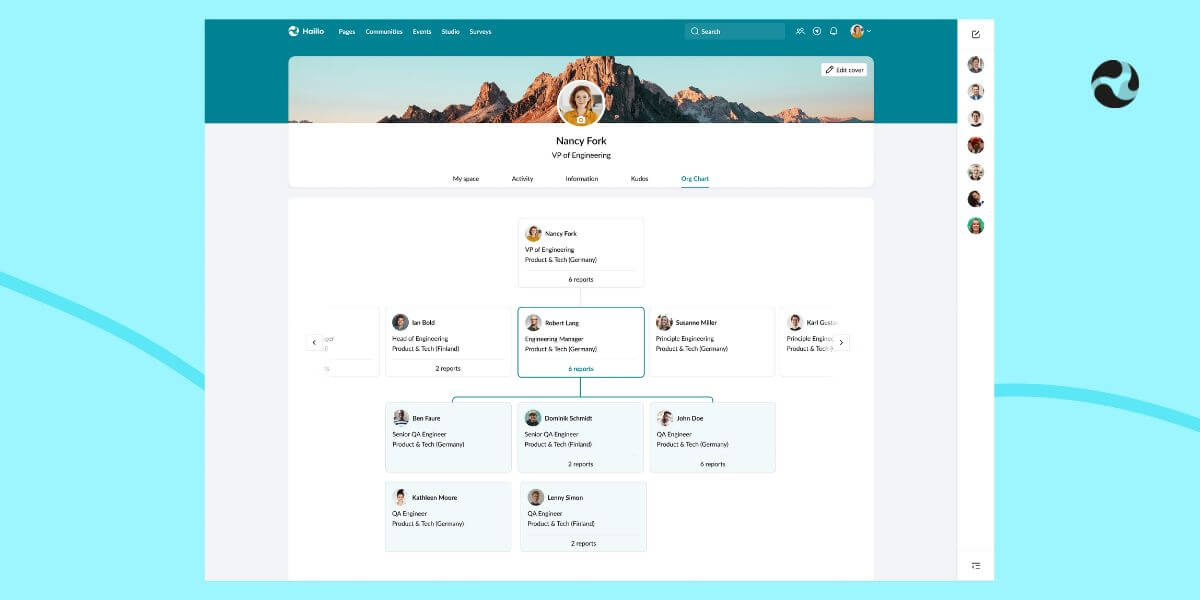
Task: Click the compose message icon in the right sidebar
Action: [x=976, y=34]
